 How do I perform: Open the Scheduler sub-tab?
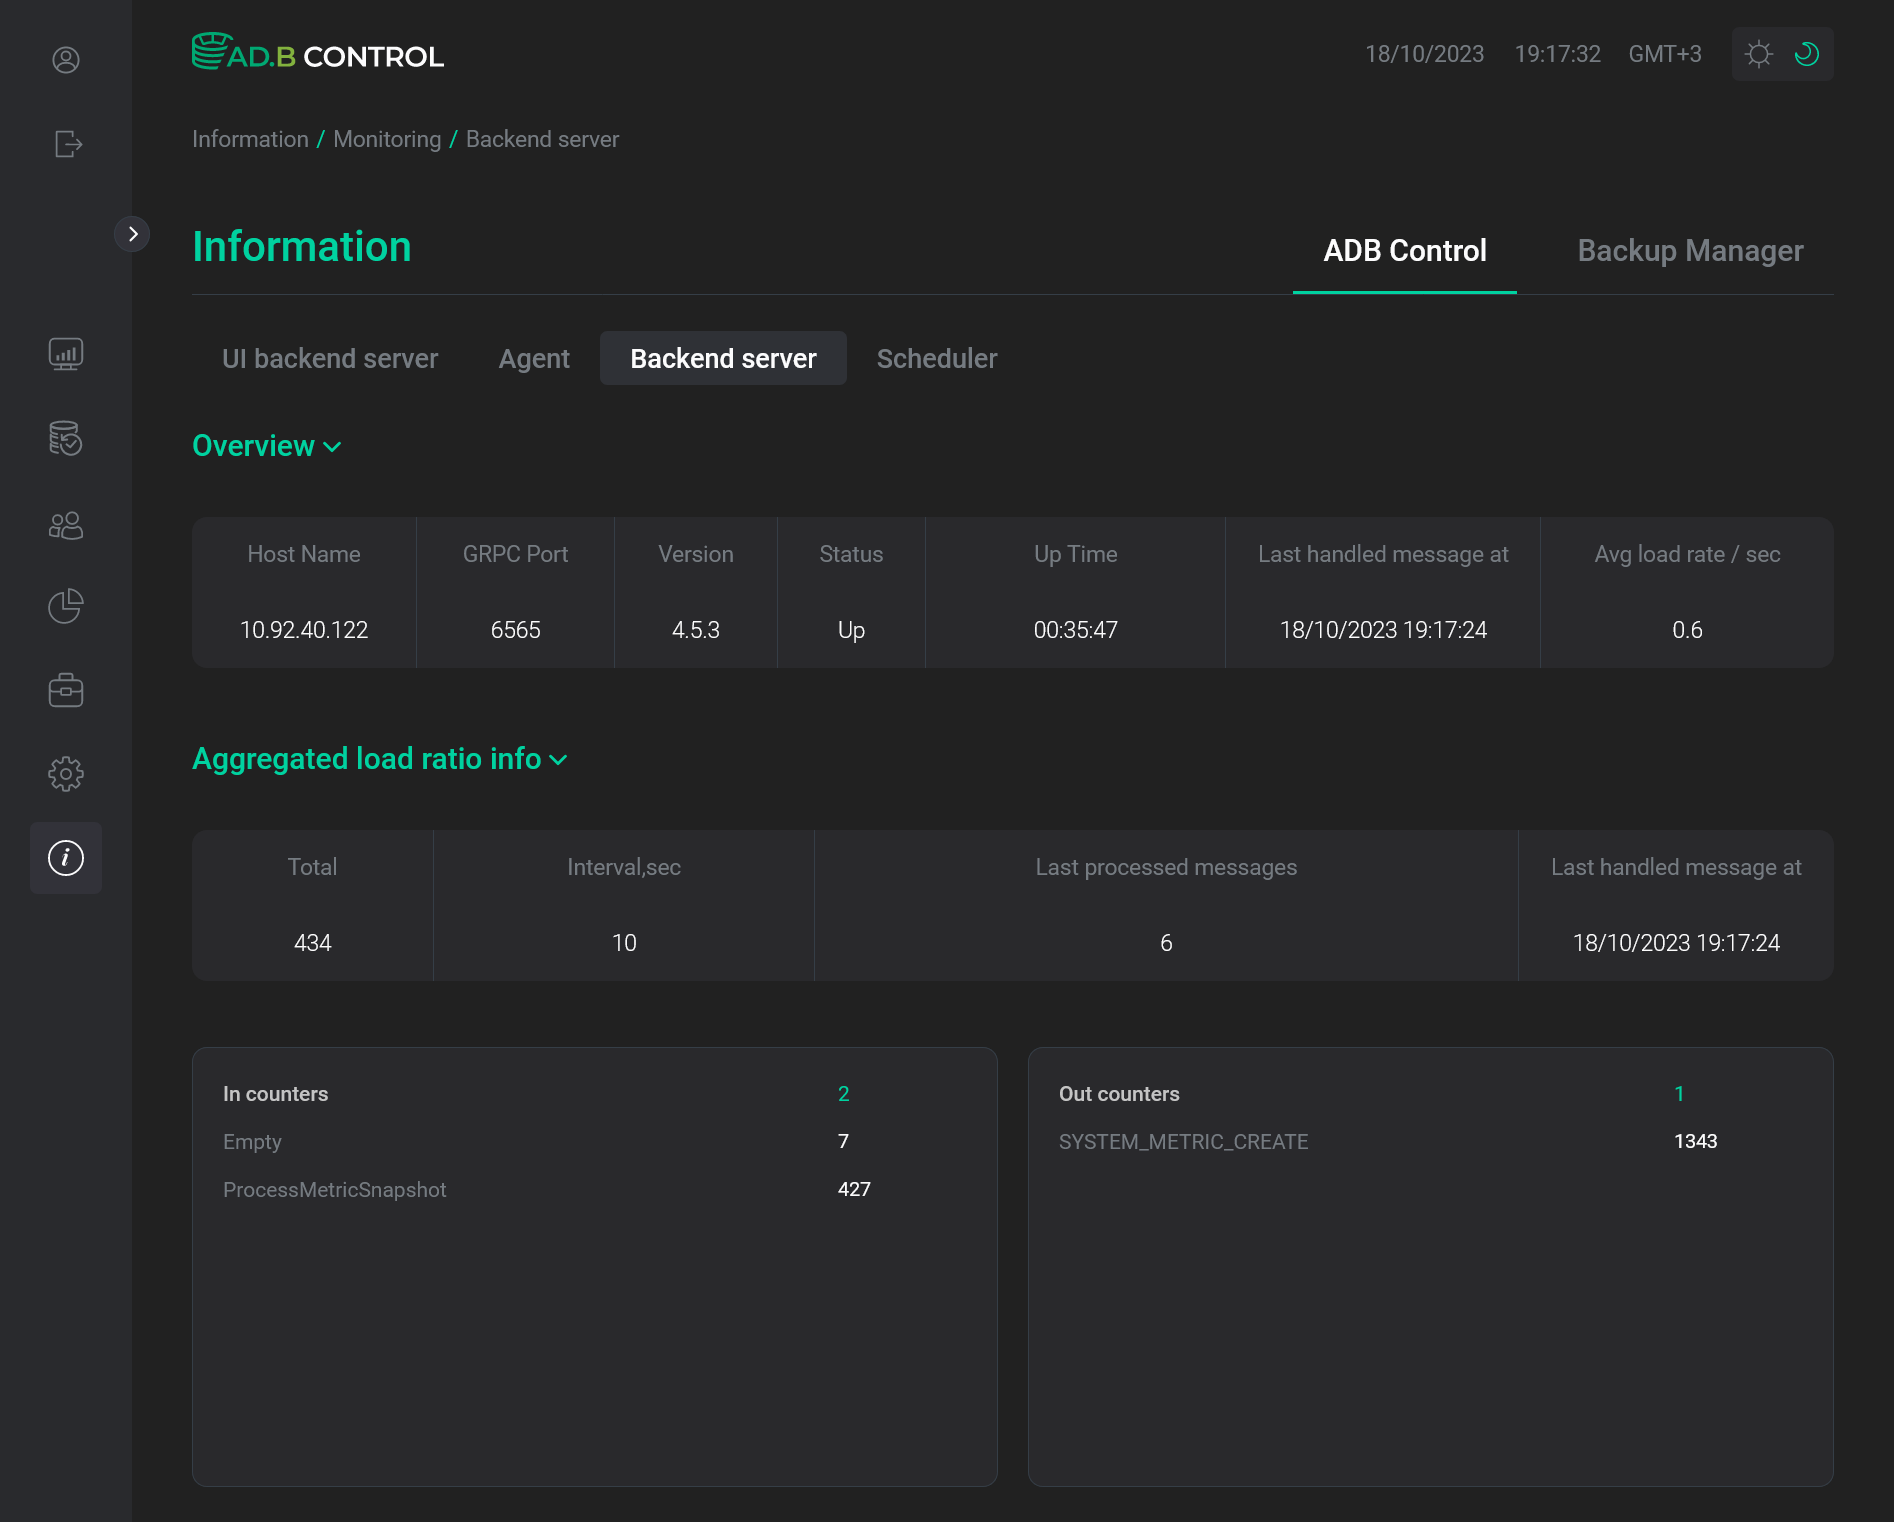[x=936, y=358]
